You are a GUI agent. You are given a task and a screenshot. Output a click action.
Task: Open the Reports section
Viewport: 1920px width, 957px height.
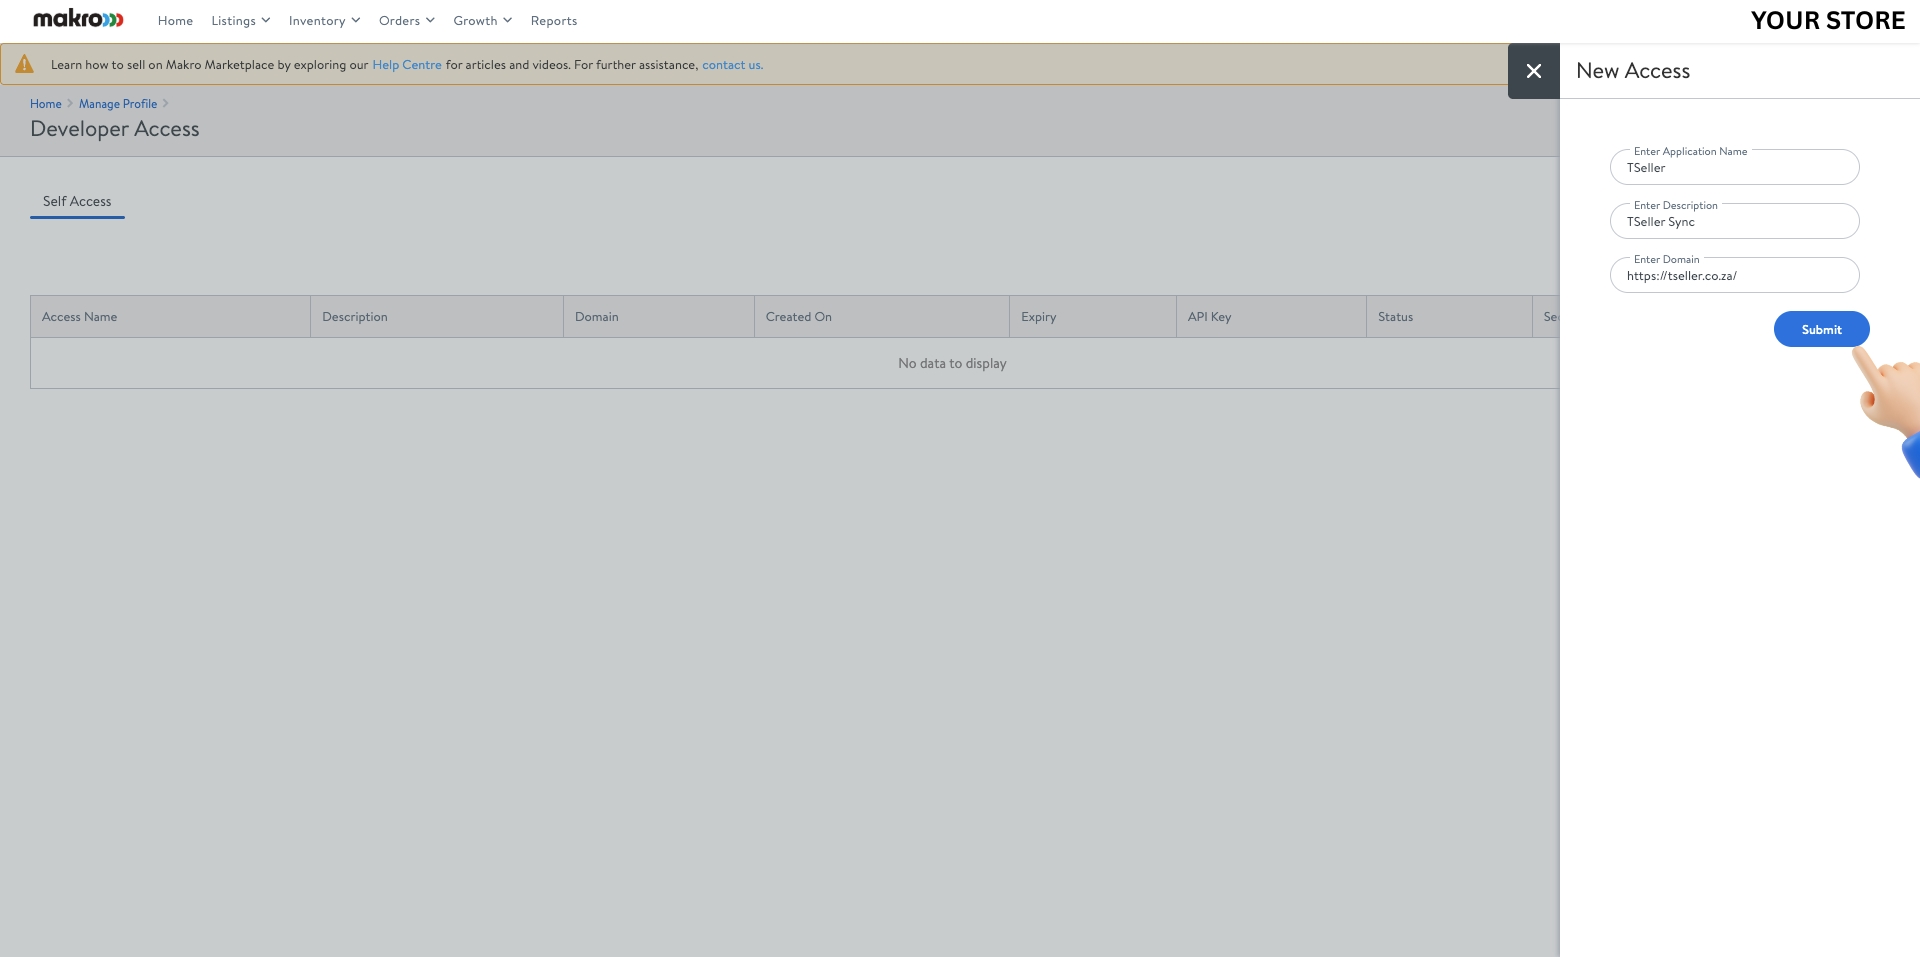pyautogui.click(x=554, y=20)
